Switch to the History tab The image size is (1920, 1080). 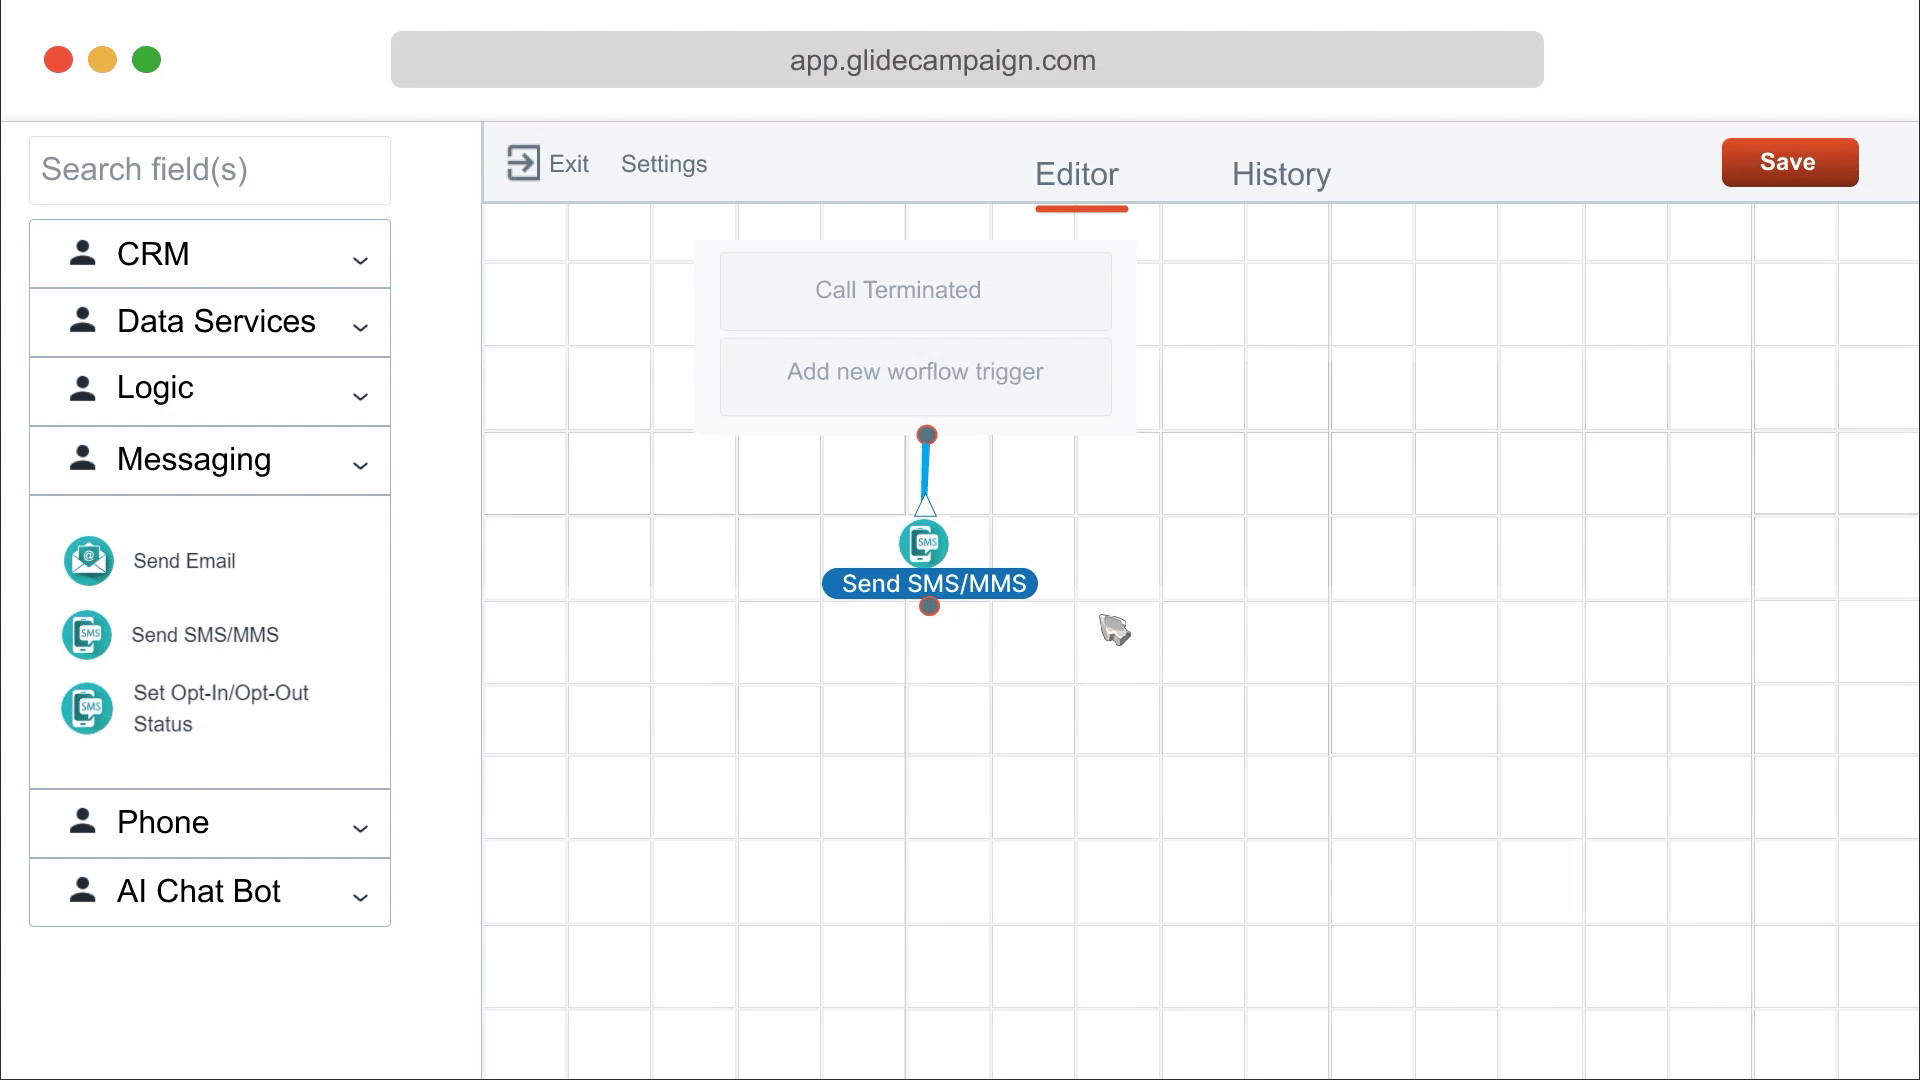pyautogui.click(x=1281, y=174)
